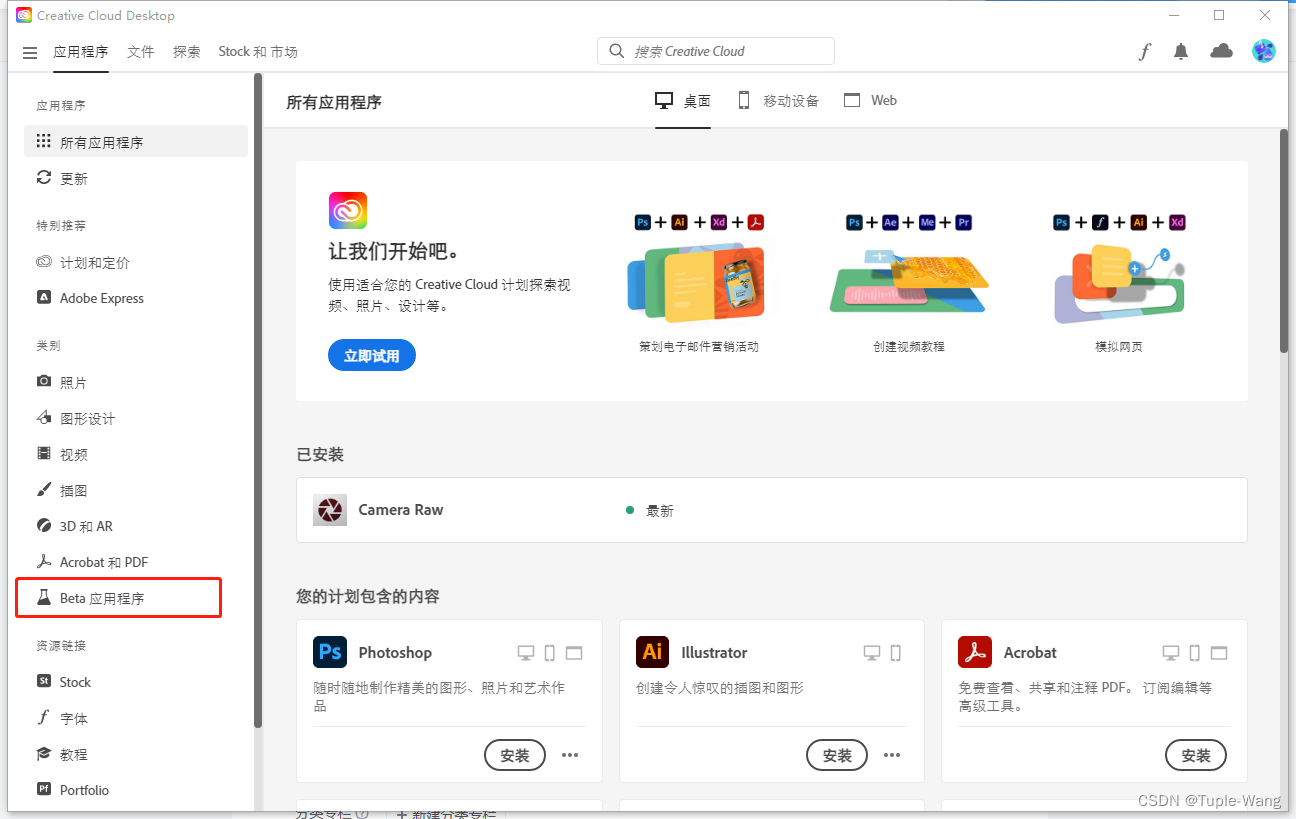
Task: Select the Illustration (插图) category
Action: pos(75,490)
